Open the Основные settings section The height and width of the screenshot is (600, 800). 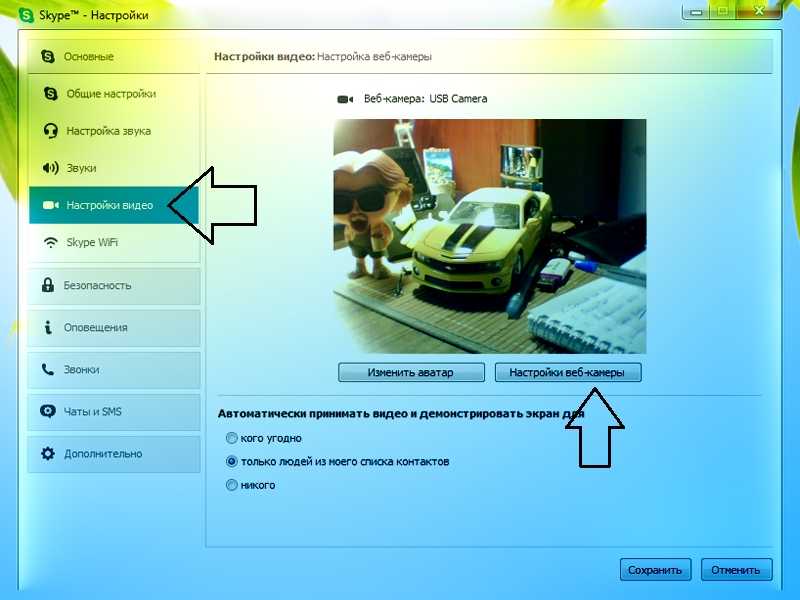114,56
